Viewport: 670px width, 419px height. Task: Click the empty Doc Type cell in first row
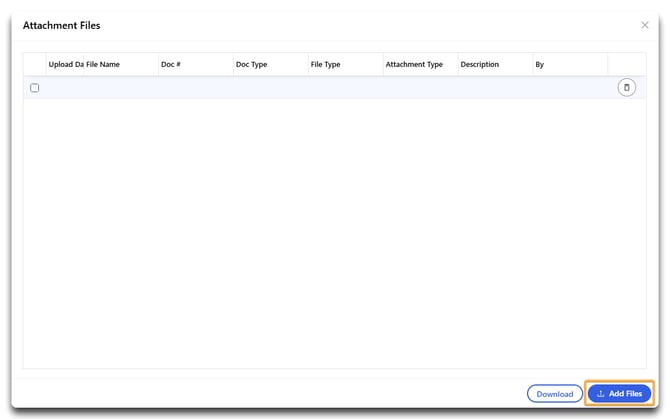pyautogui.click(x=270, y=88)
